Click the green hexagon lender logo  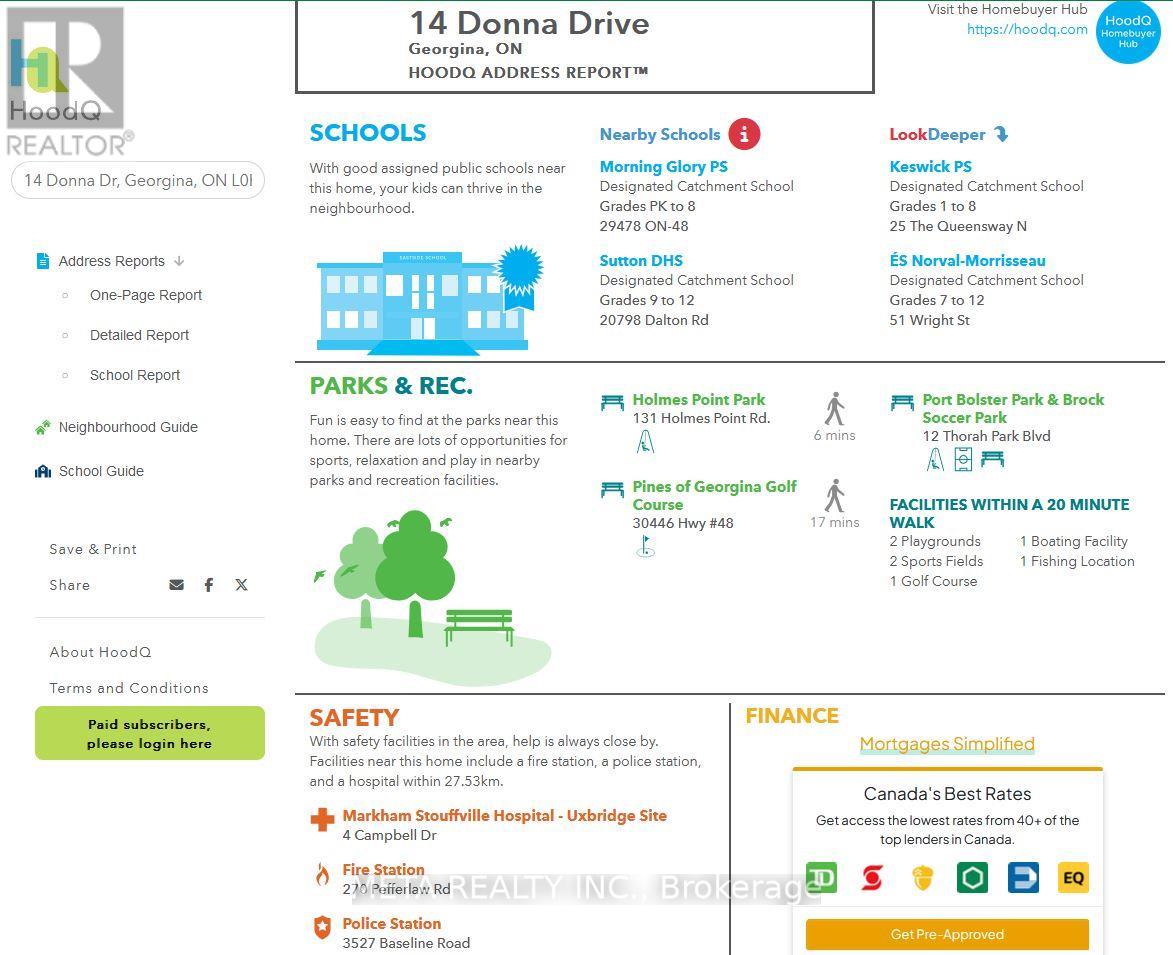(973, 877)
